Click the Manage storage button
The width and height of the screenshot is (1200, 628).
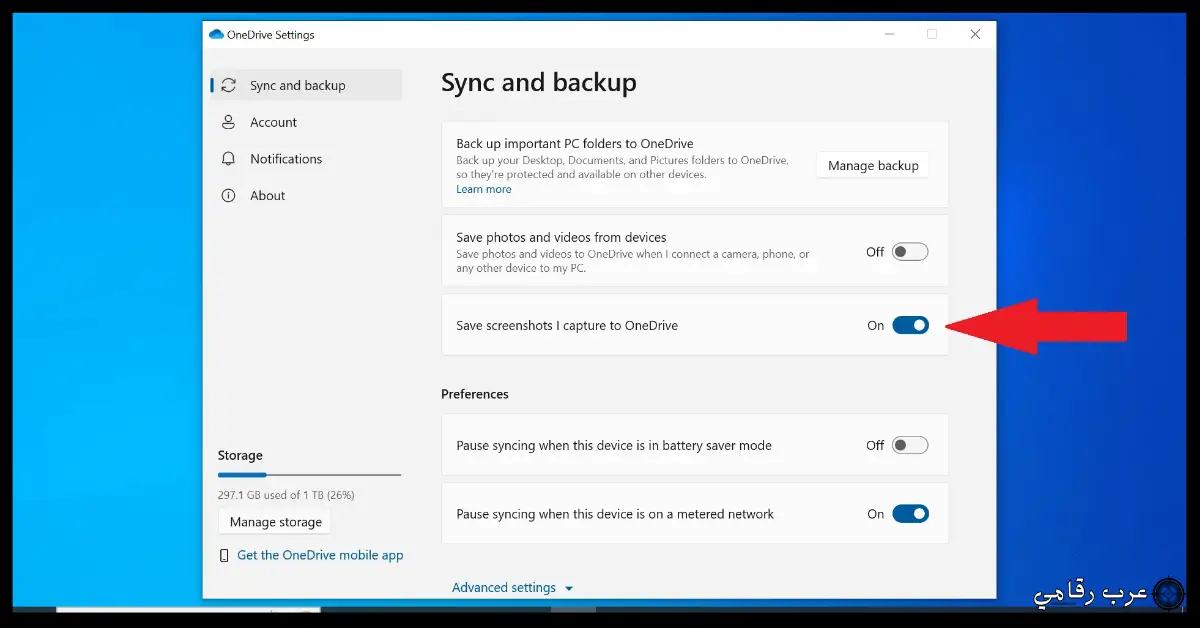click(x=275, y=522)
